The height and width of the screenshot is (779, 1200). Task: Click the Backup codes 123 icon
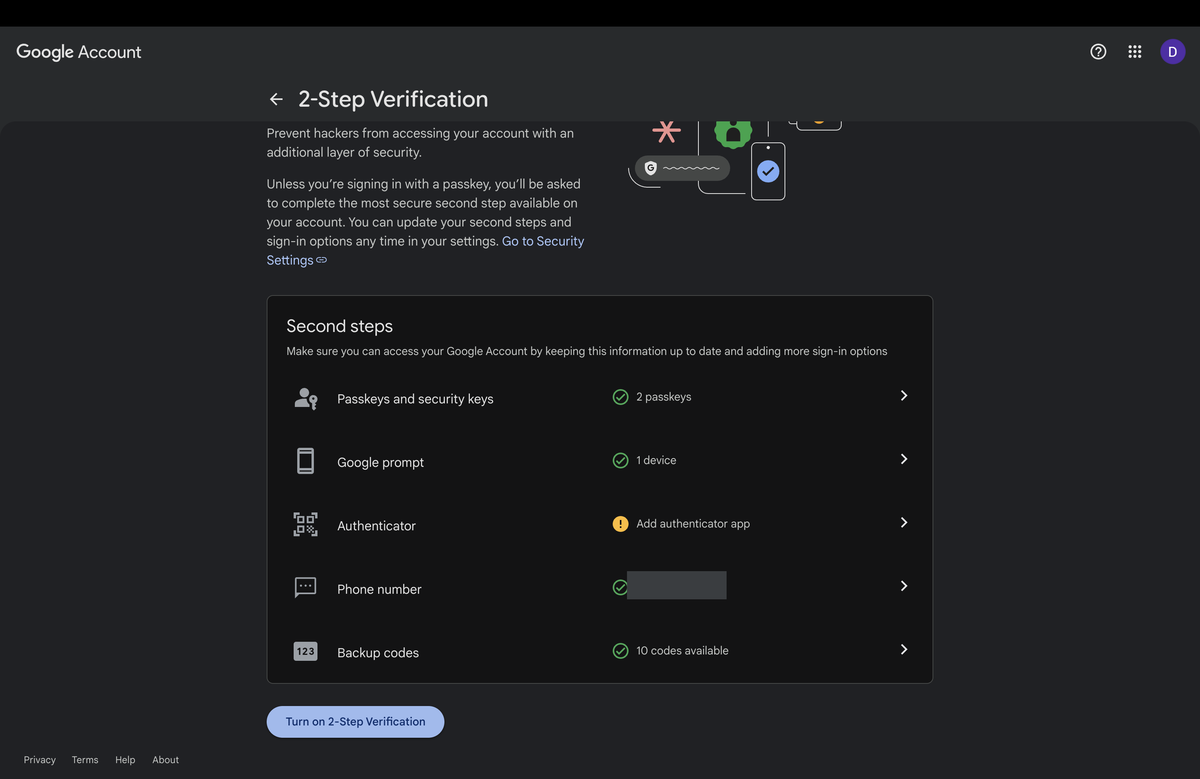point(306,651)
